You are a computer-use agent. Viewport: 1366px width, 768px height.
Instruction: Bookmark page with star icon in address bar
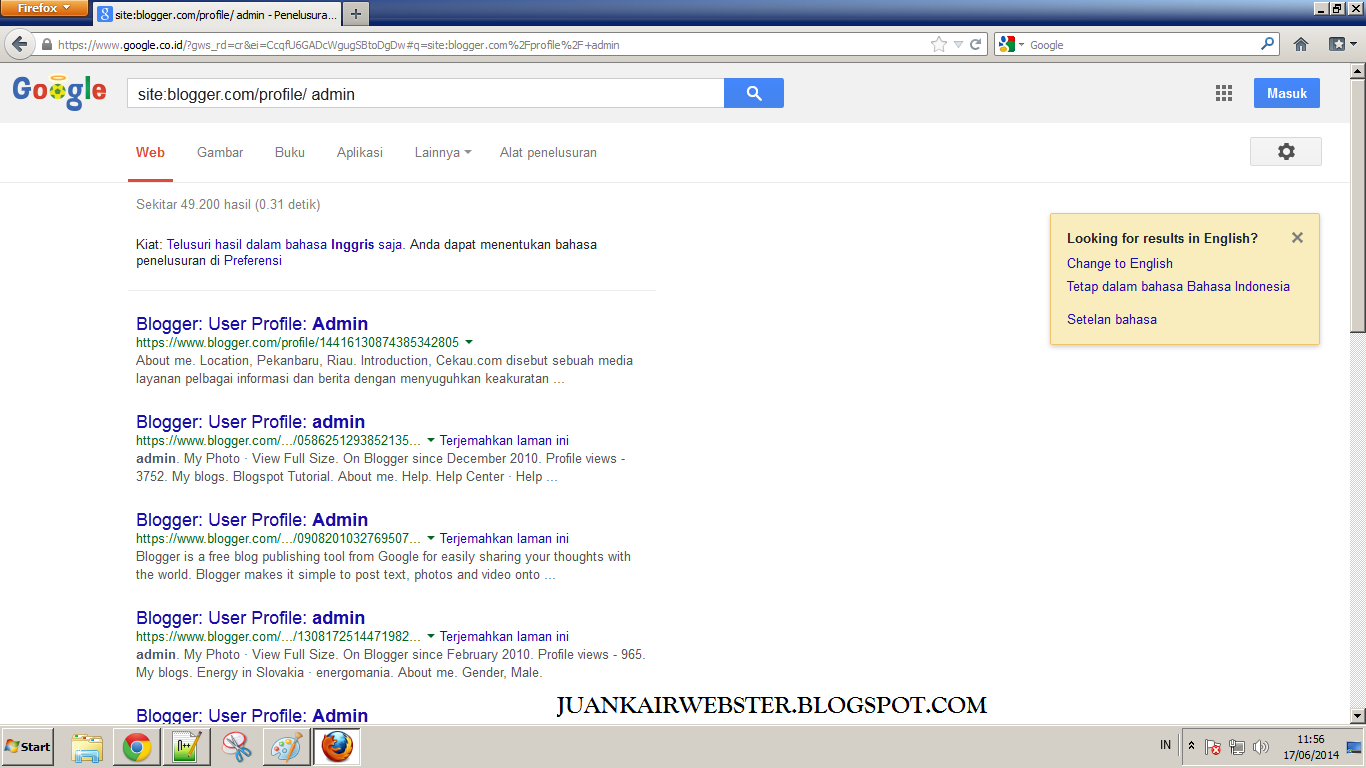938,44
